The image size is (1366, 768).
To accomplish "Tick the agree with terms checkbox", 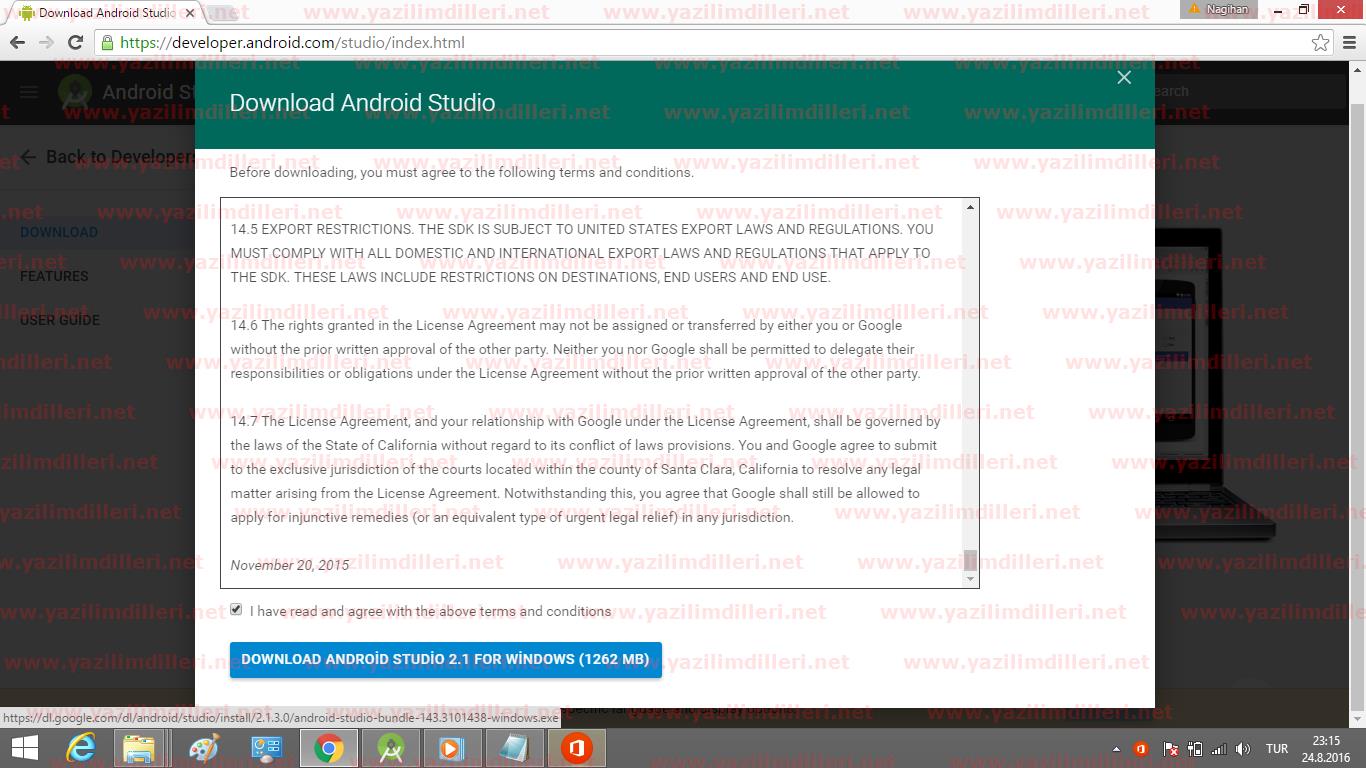I will (236, 609).
